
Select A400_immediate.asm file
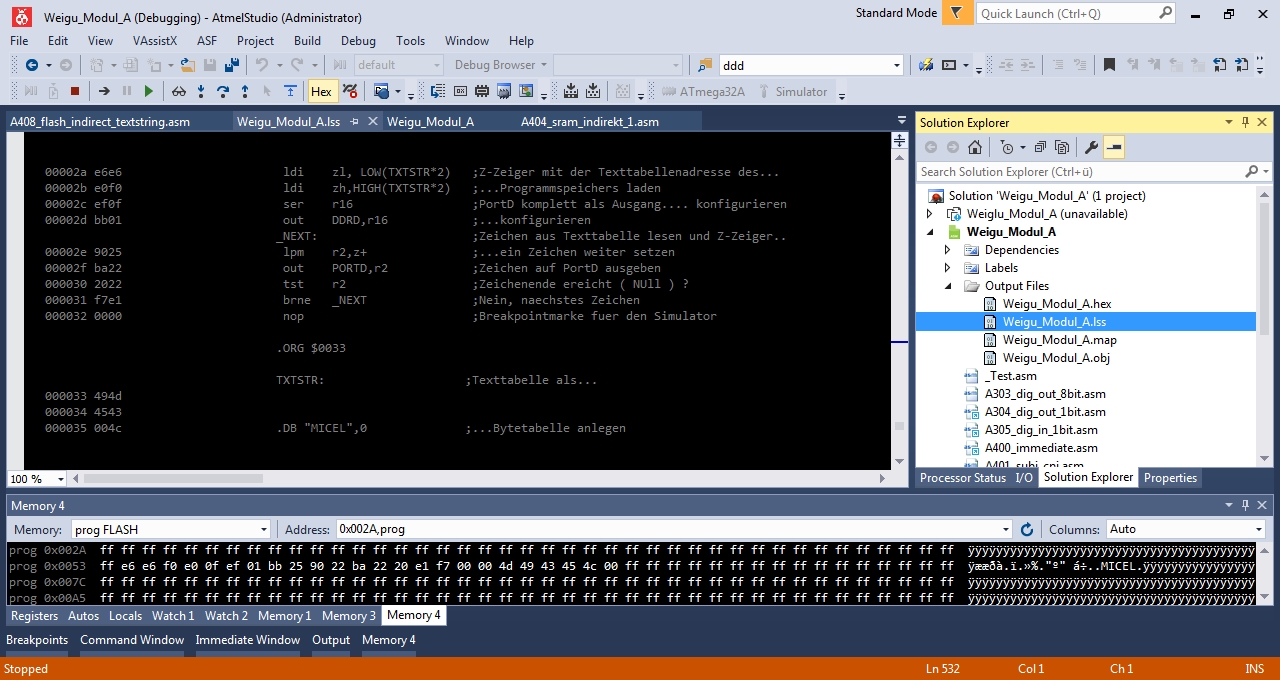pos(1041,448)
